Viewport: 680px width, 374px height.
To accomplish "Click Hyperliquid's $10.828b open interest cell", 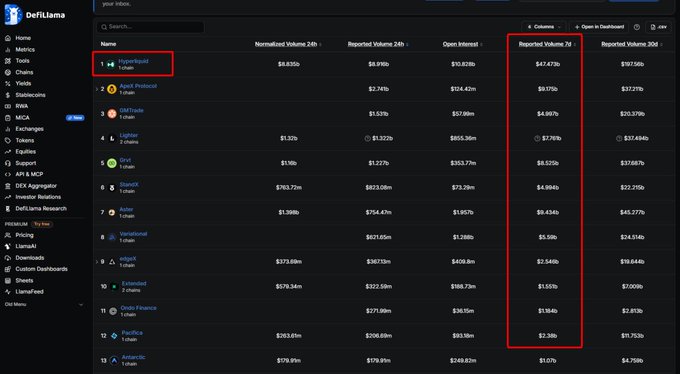I will [x=463, y=64].
